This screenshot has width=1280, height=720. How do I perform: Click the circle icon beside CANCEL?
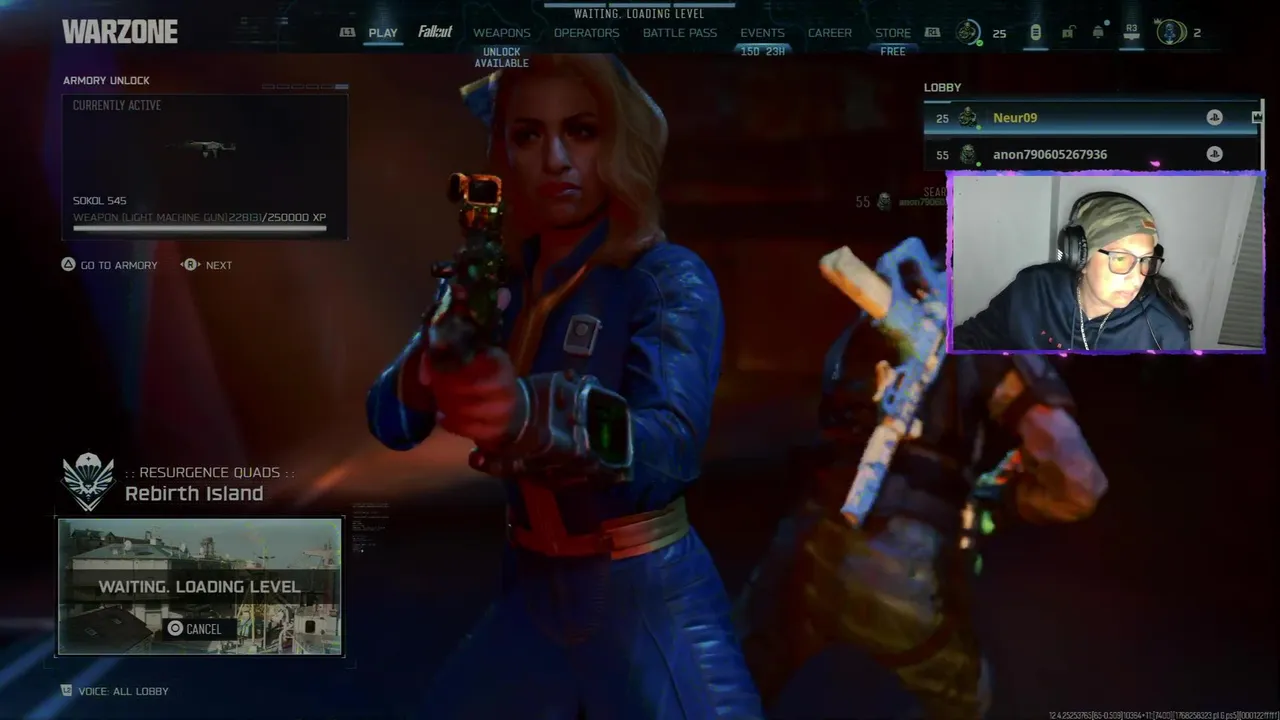(175, 628)
